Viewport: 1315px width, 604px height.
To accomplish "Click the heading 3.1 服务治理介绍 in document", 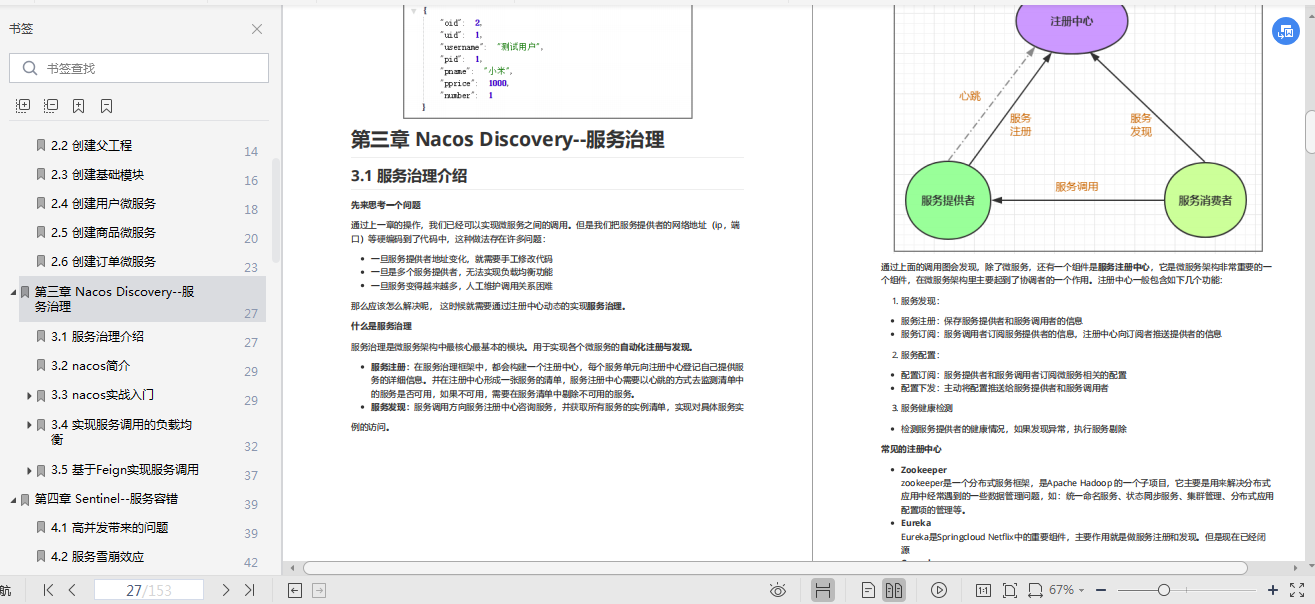I will (x=409, y=176).
